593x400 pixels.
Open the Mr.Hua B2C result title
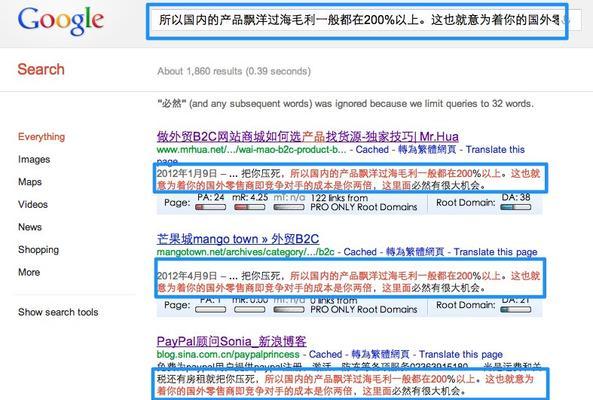tap(307, 136)
